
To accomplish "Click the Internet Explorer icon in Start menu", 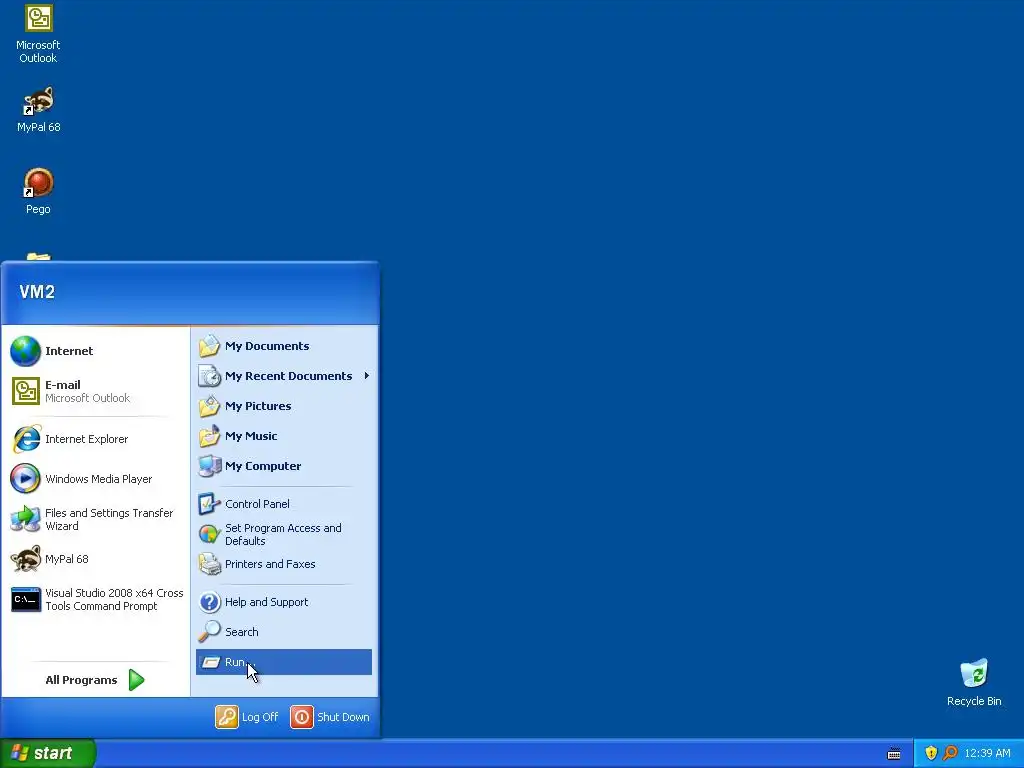I will (x=26, y=439).
